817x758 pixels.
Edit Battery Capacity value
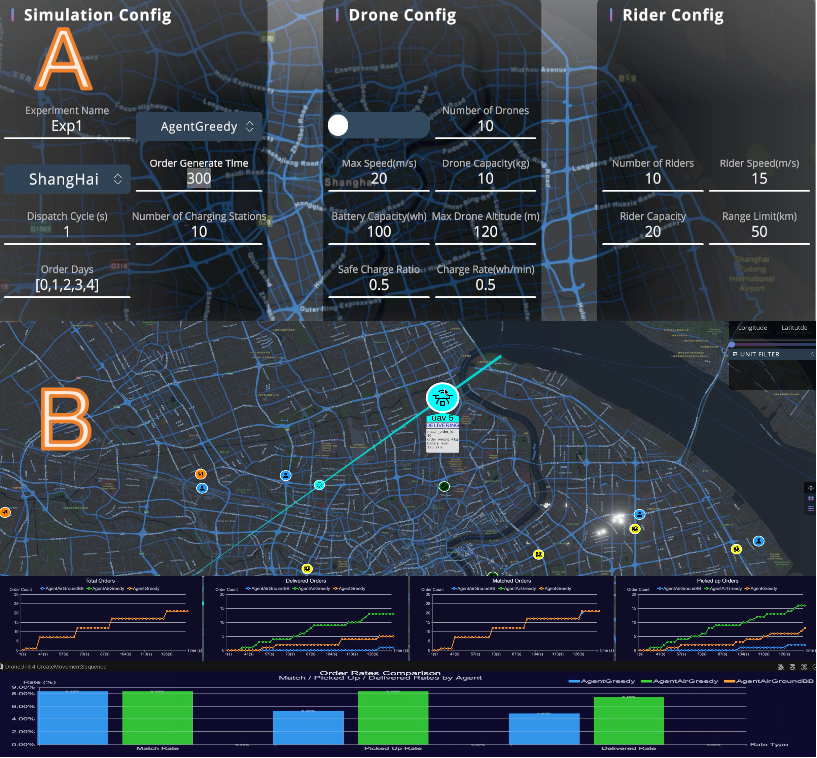click(379, 232)
